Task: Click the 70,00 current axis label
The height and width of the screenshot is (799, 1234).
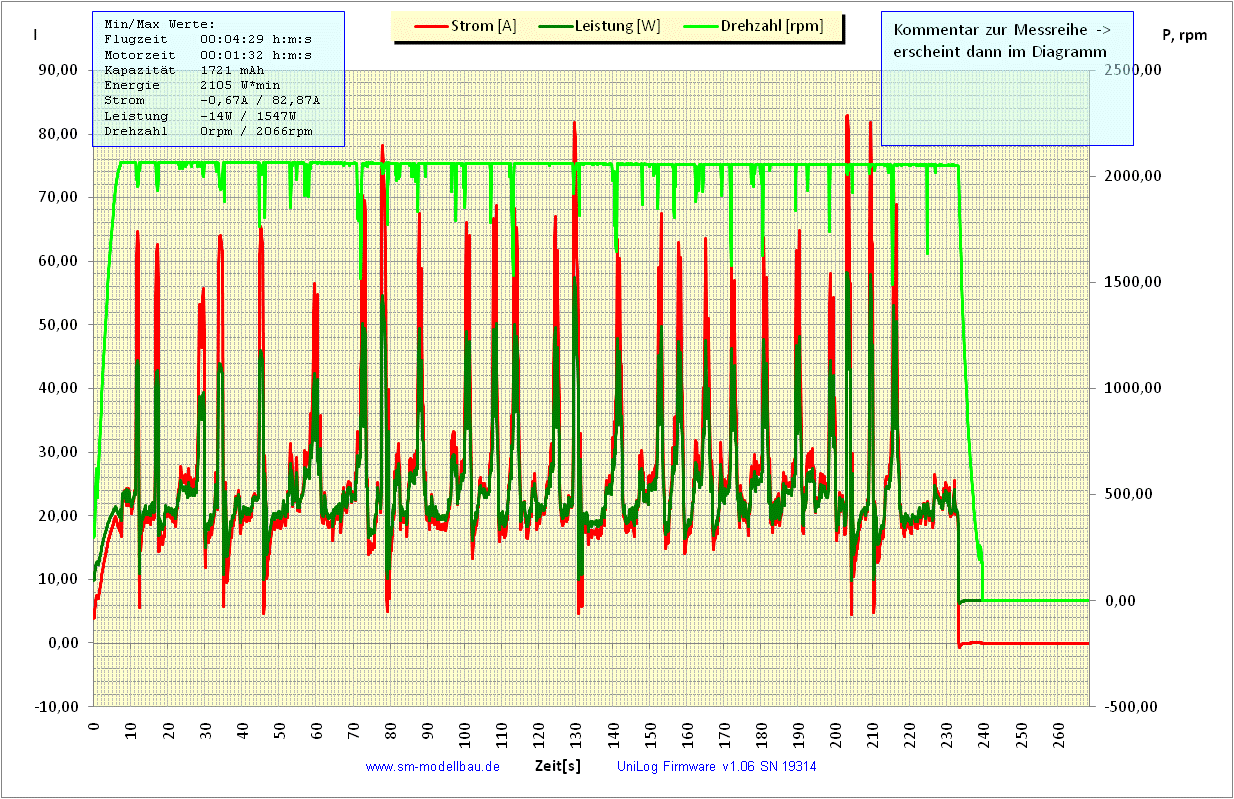Action: coord(56,197)
